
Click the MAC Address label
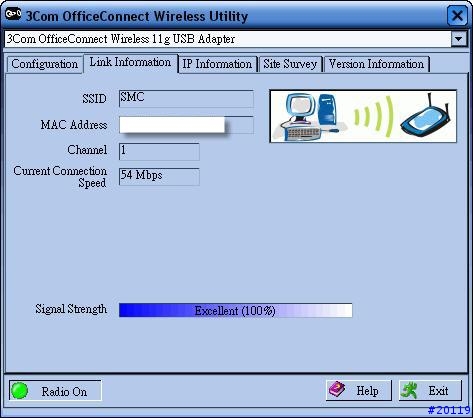pos(74,125)
